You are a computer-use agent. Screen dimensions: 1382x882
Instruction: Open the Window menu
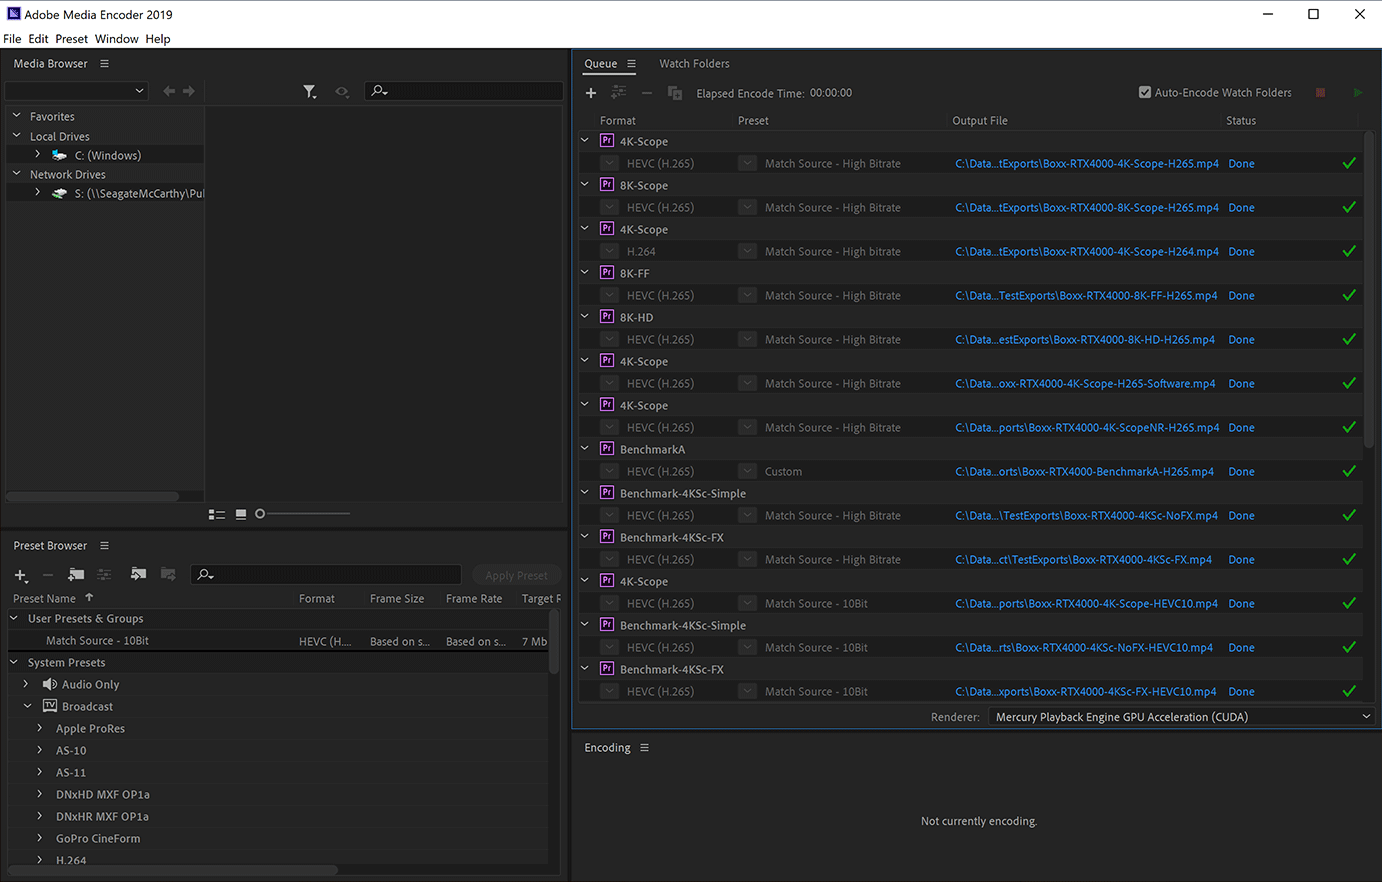116,39
